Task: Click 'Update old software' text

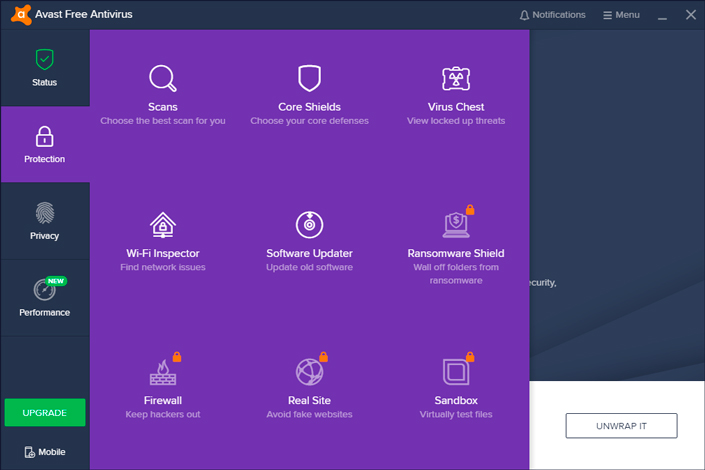Action: pos(309,267)
